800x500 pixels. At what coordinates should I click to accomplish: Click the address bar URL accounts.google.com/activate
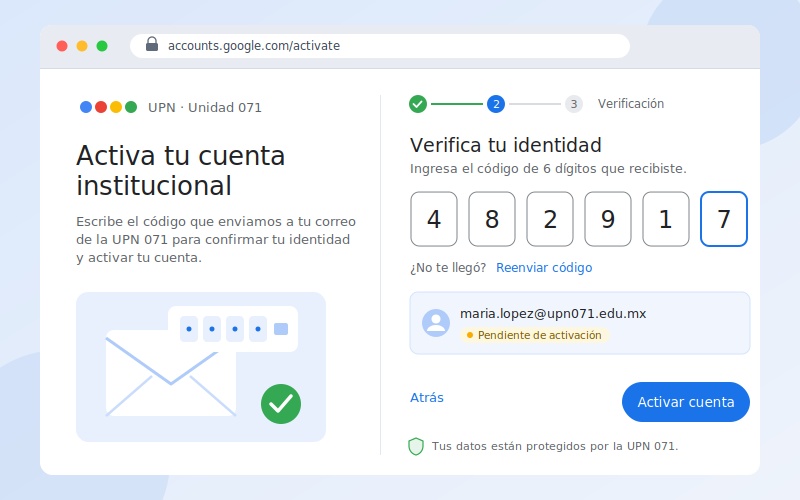[x=254, y=46]
